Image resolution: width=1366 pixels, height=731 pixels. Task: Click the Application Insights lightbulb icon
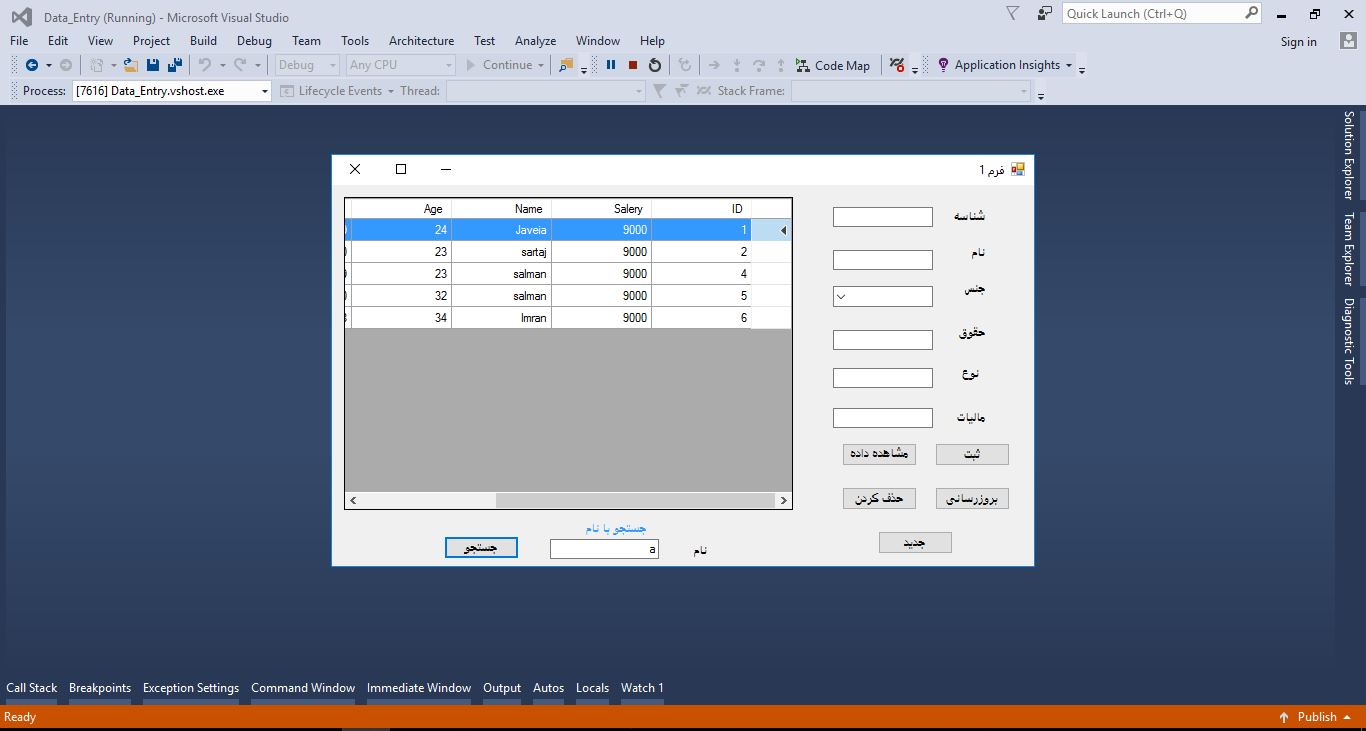942,65
